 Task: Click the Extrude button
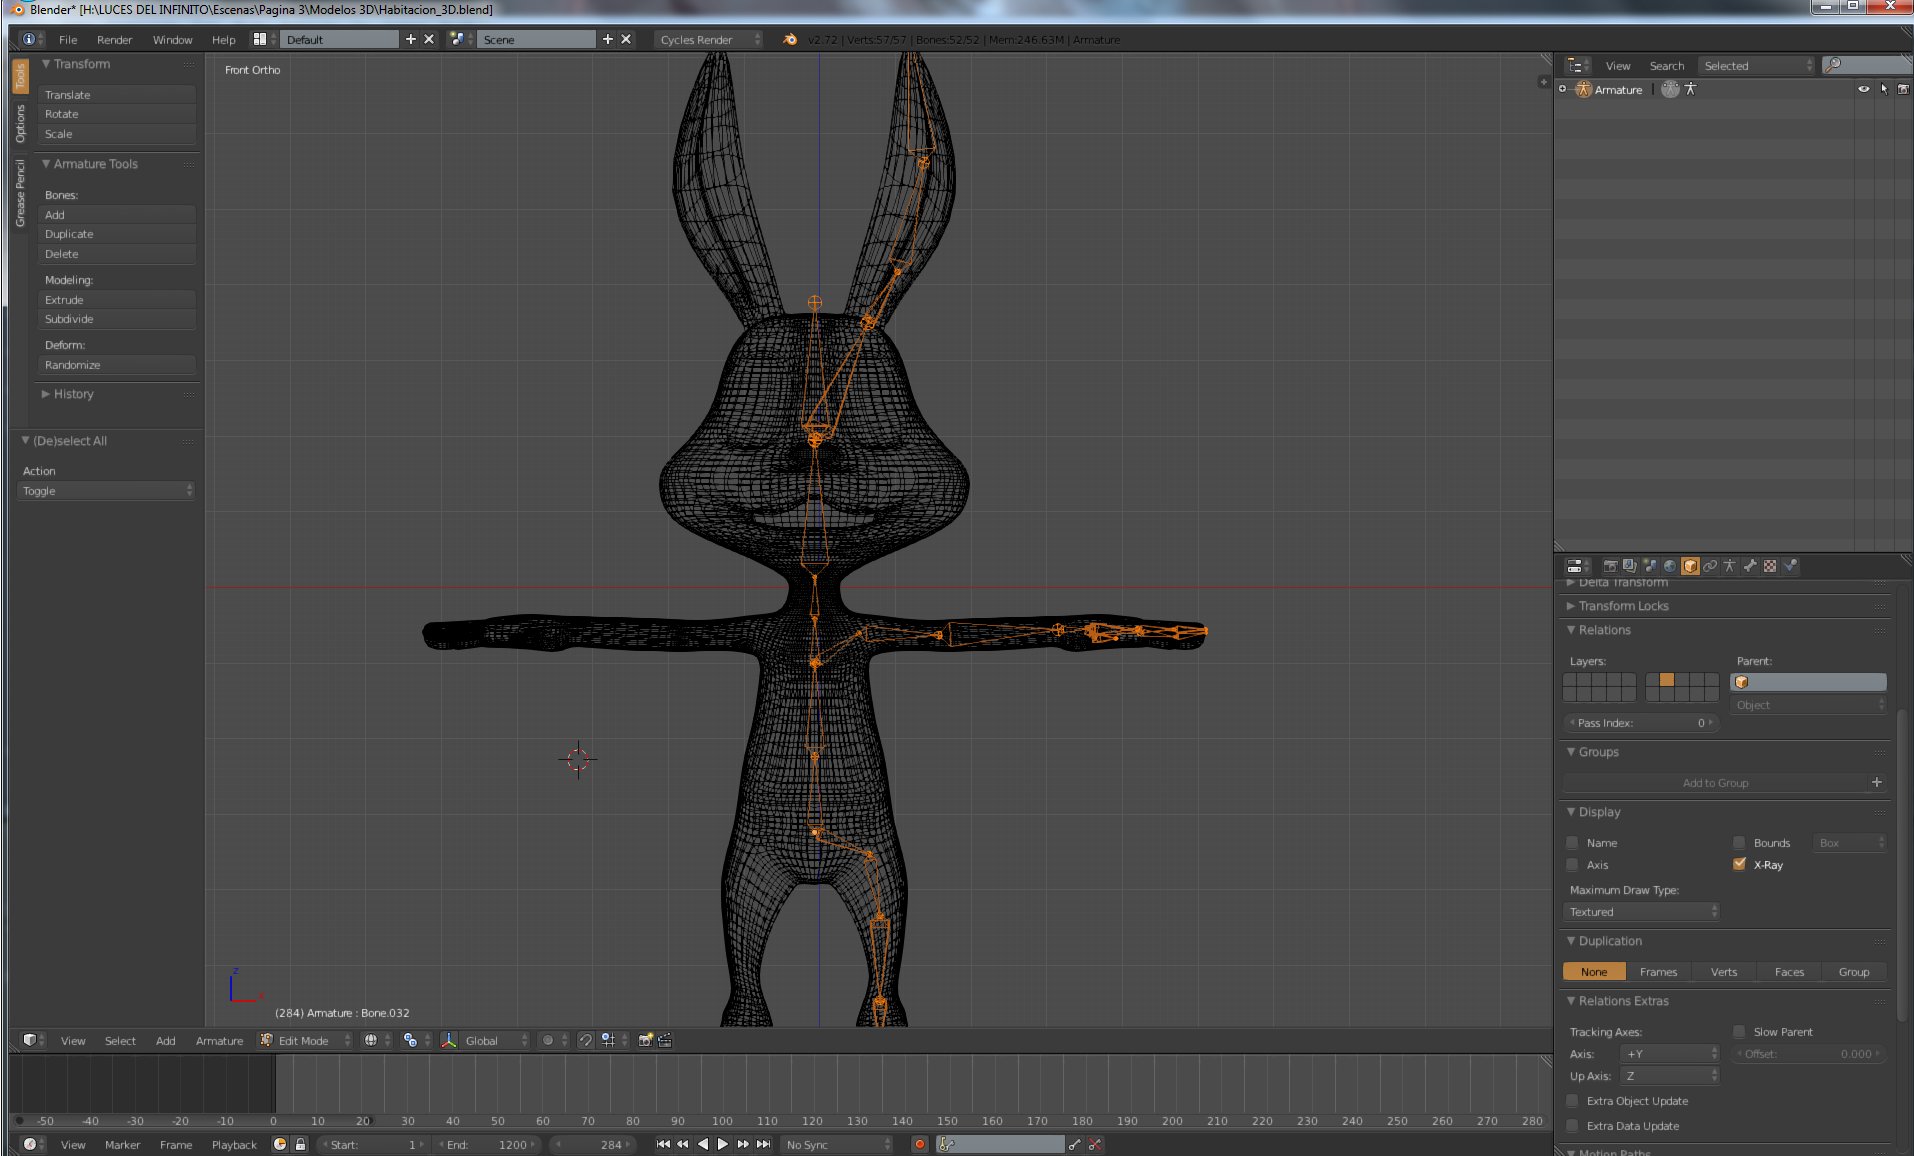tap(117, 299)
